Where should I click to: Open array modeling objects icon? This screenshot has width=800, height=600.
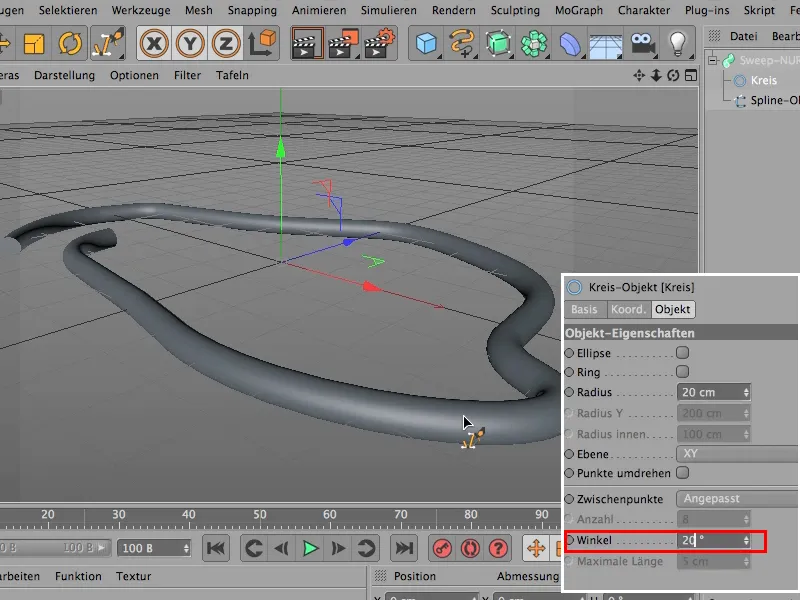point(534,43)
